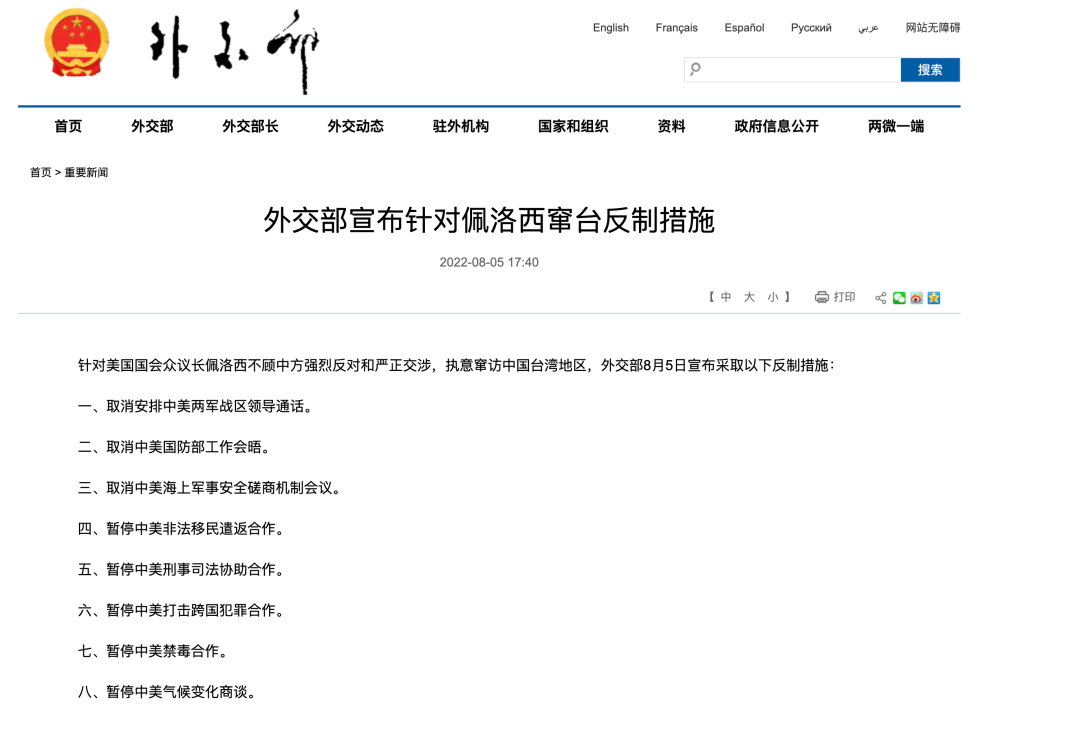This screenshot has width=1080, height=742.
Task: Open the 两微一端 section
Action: (x=893, y=126)
